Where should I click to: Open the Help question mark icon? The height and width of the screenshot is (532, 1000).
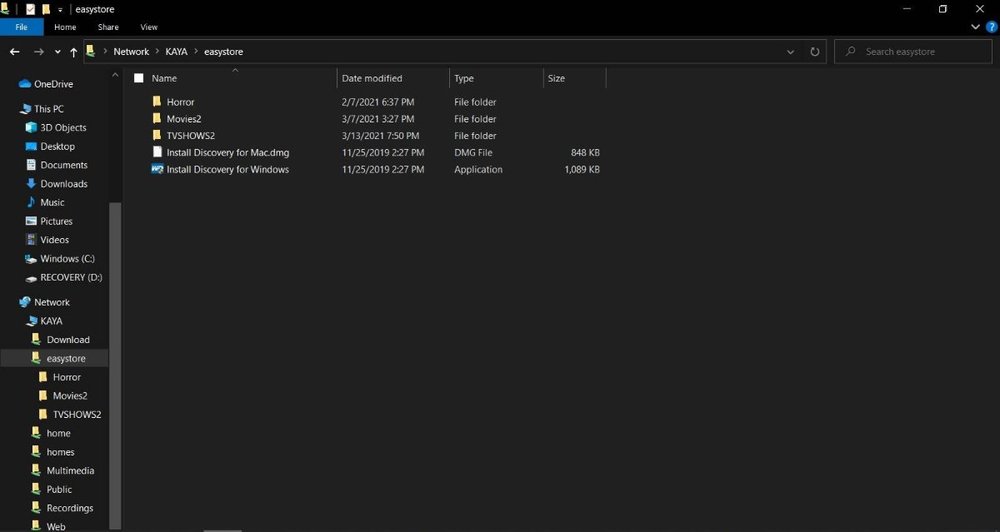pos(991,27)
